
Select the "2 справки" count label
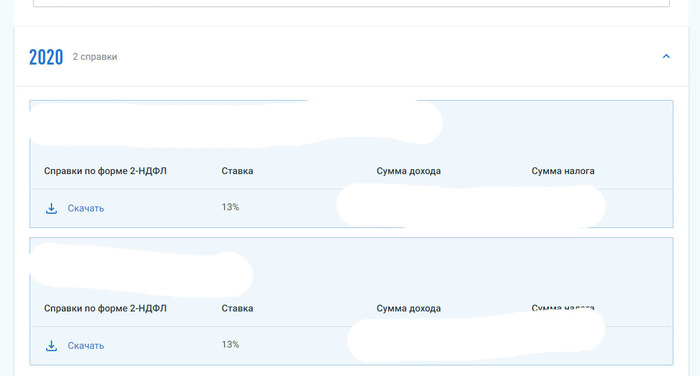pos(95,57)
